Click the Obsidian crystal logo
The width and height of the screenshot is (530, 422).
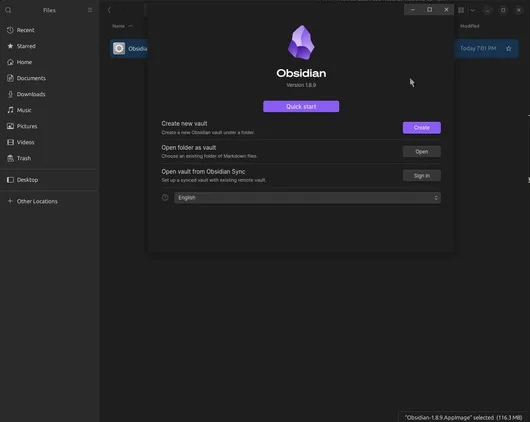coord(301,43)
